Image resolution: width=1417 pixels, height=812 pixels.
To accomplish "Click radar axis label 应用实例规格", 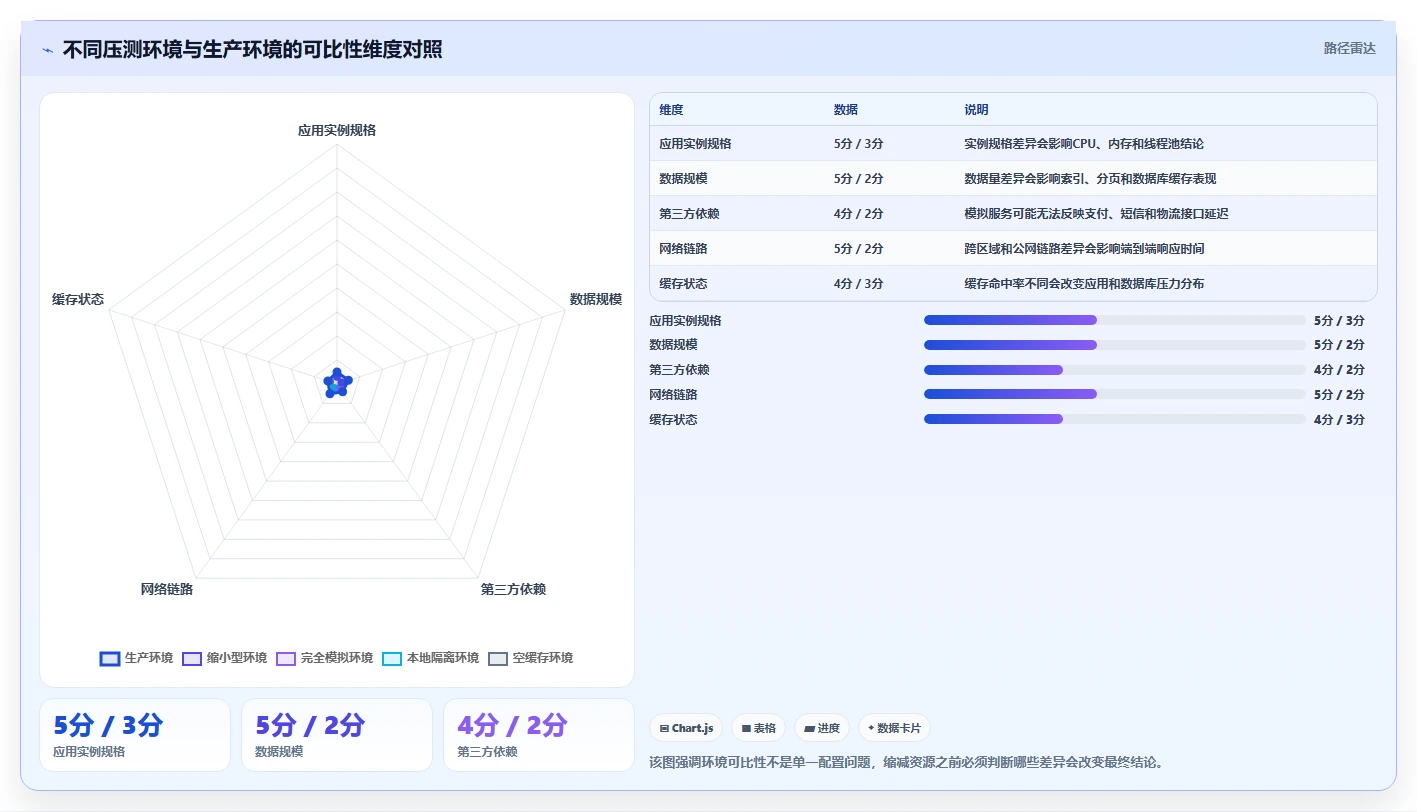I will (x=337, y=130).
